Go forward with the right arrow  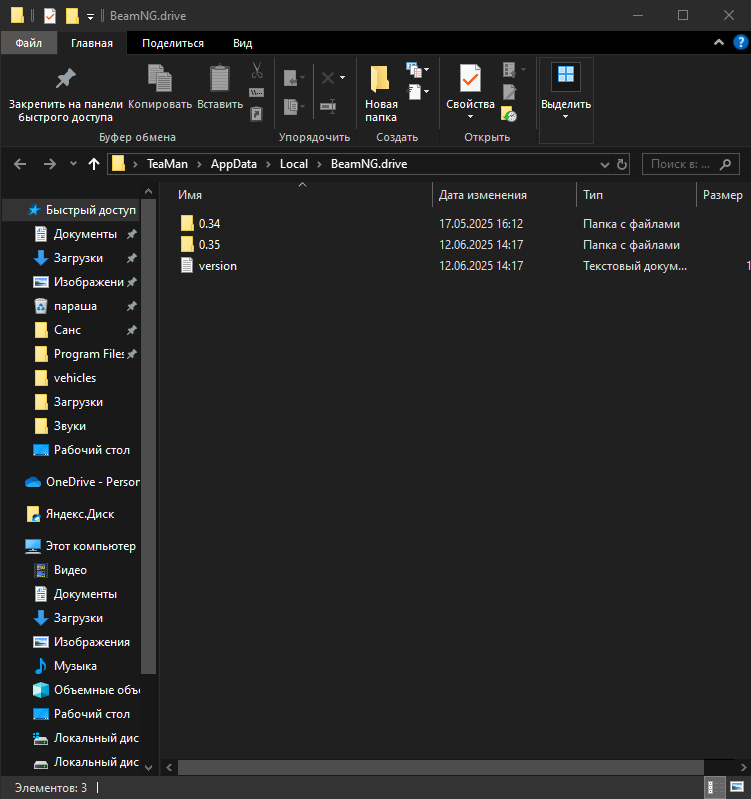tap(49, 164)
